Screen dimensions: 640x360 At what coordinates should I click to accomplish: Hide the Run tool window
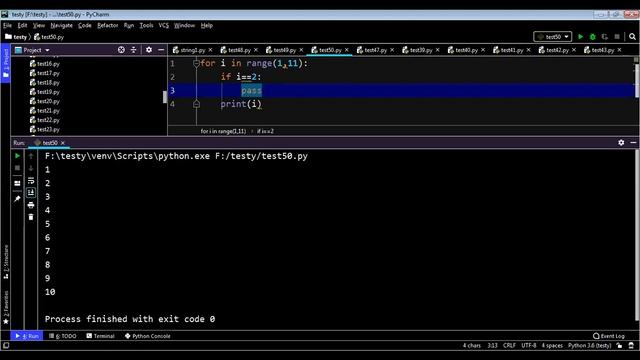[x=633, y=142]
